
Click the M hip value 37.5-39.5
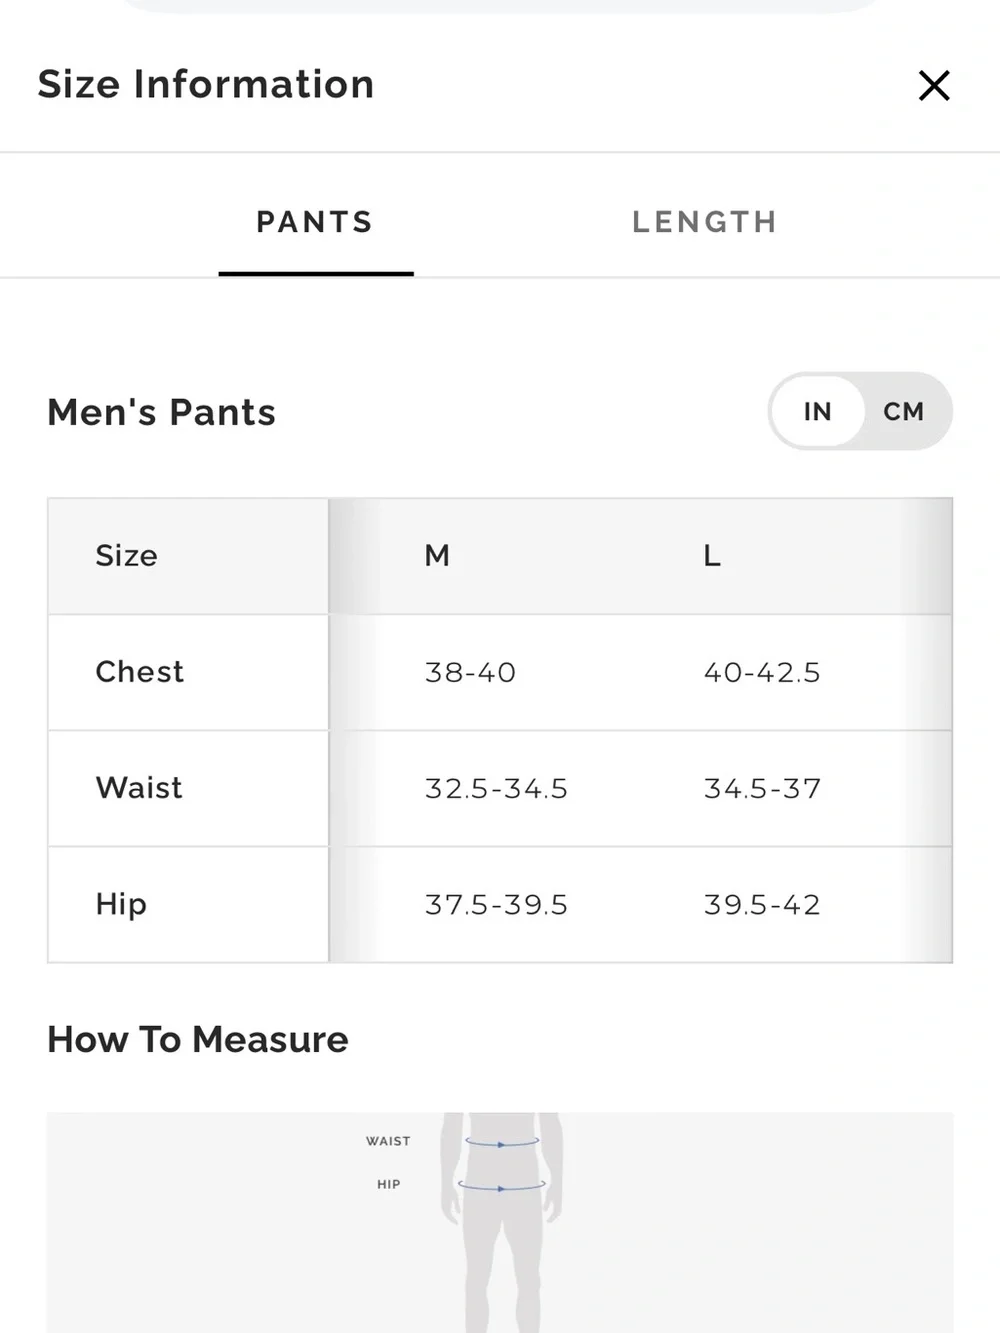496,905
